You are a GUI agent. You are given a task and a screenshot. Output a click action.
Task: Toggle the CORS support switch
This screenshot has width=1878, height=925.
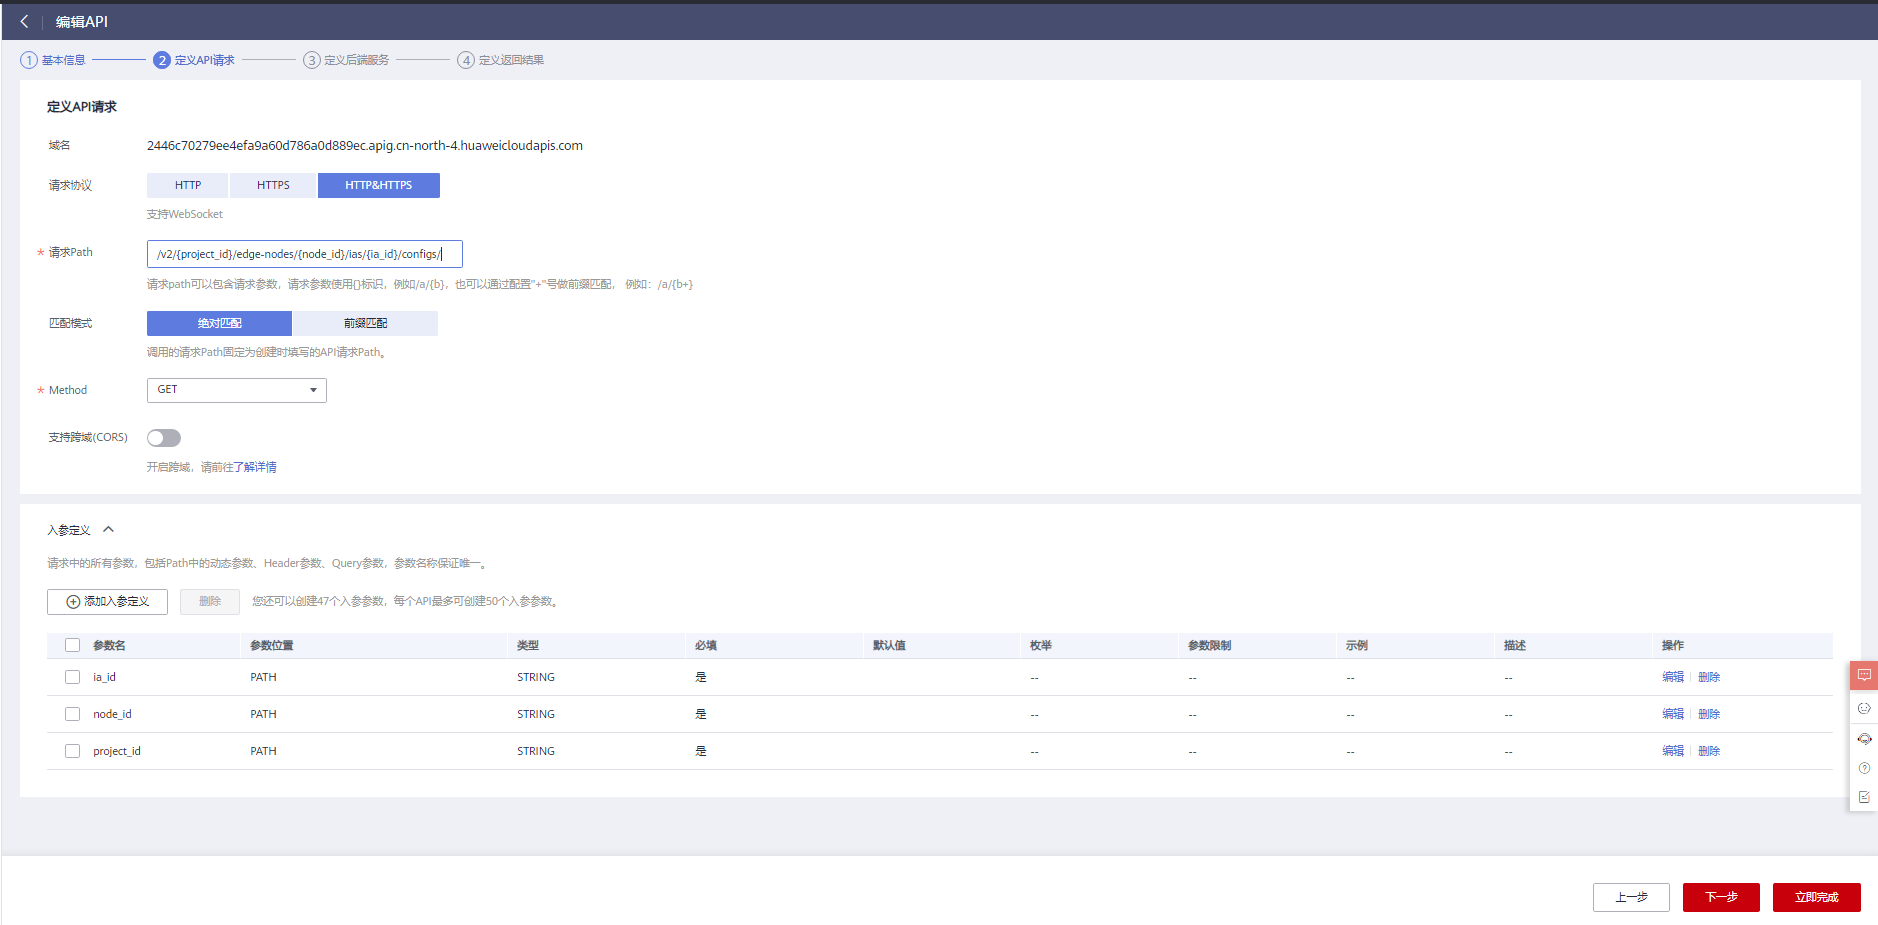click(164, 438)
